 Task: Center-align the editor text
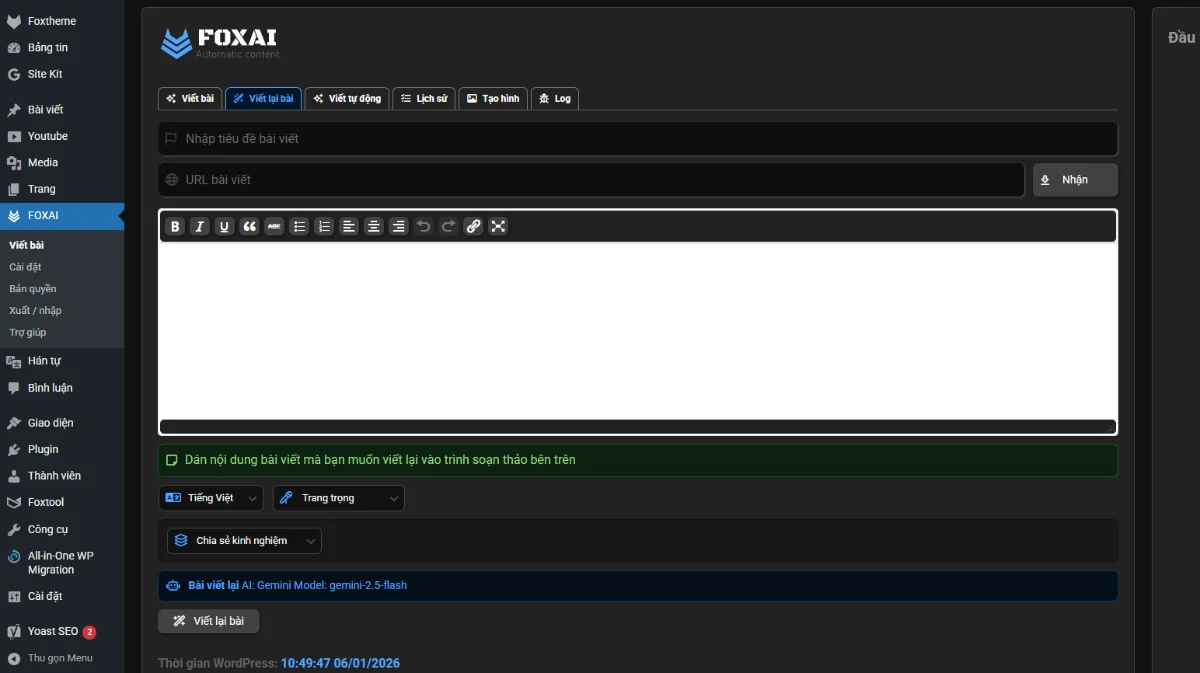373,226
